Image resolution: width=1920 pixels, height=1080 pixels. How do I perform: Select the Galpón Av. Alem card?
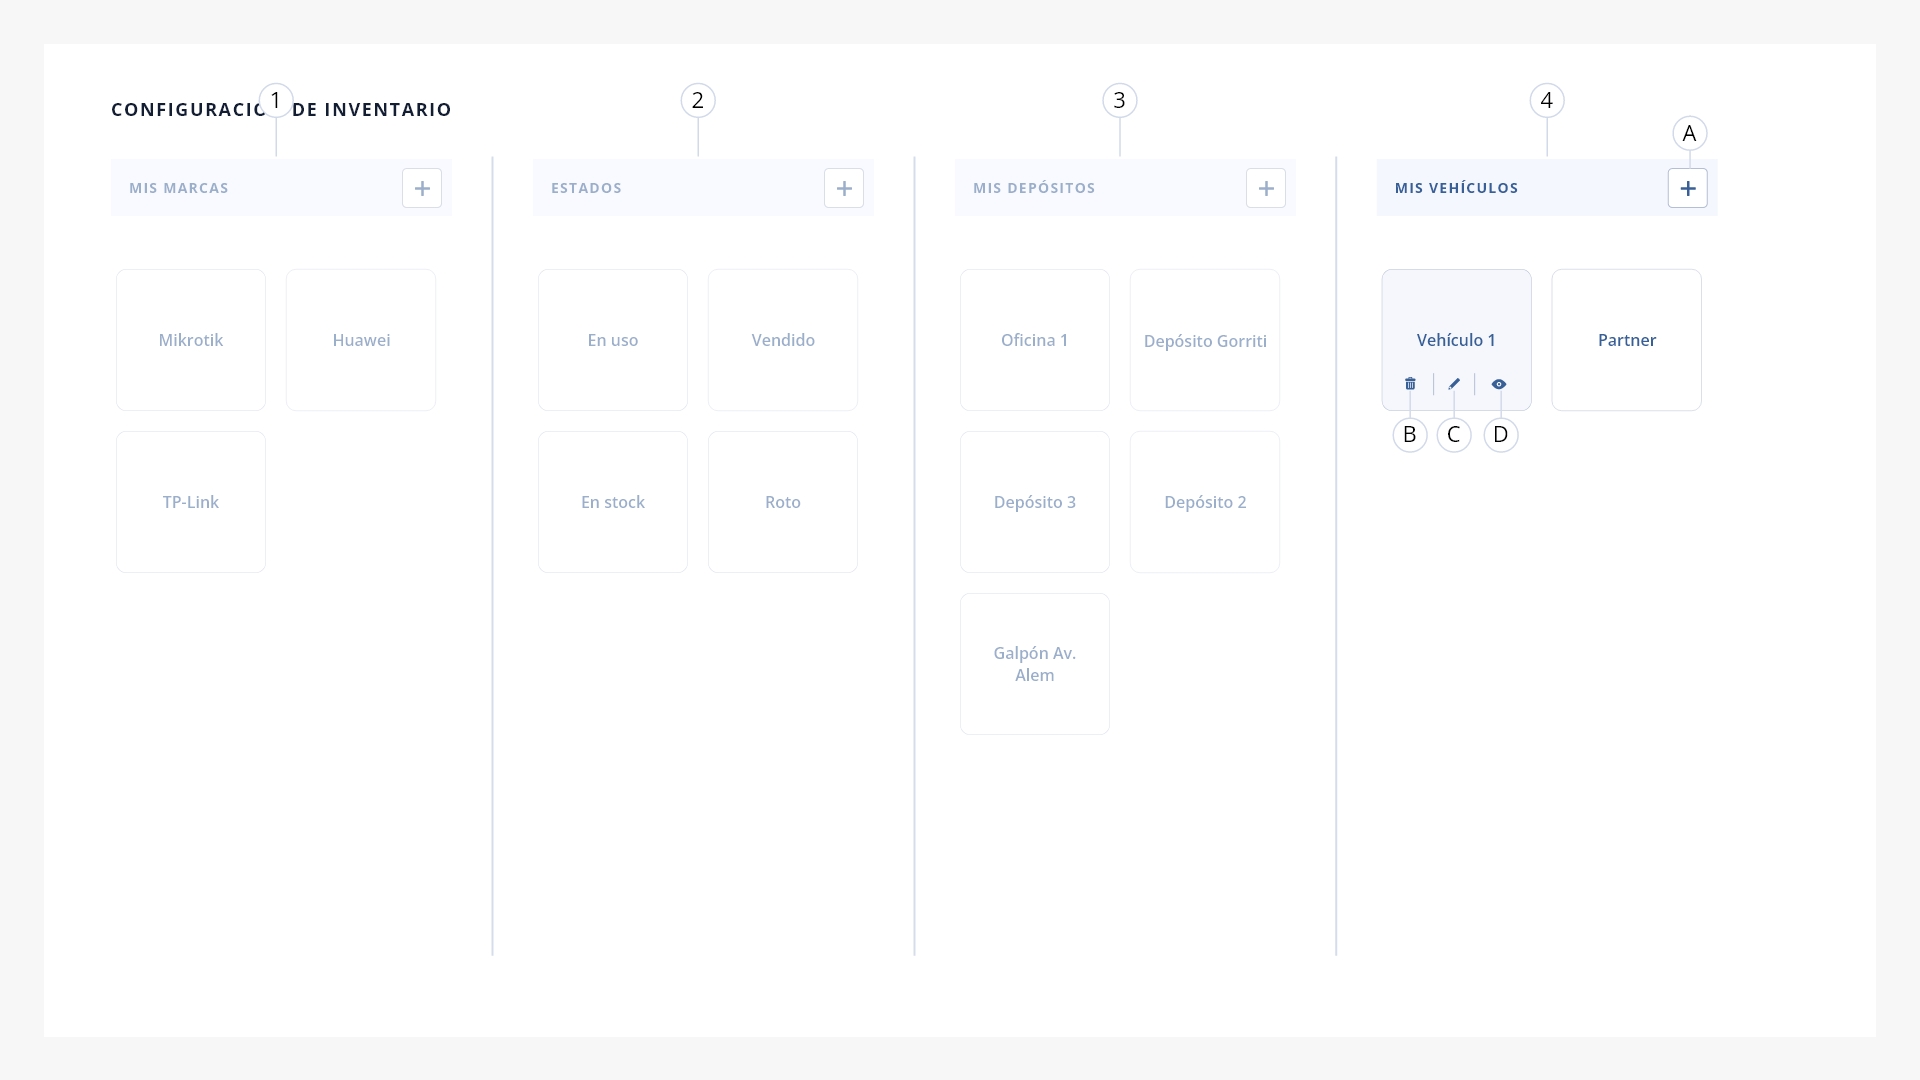click(x=1035, y=664)
